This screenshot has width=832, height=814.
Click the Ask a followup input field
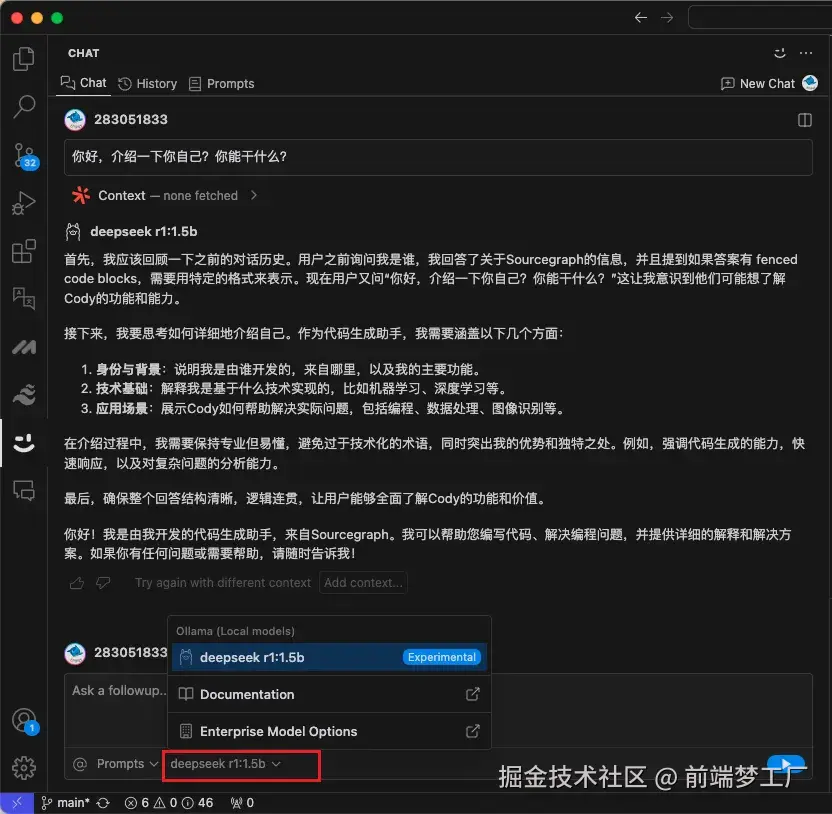click(x=117, y=690)
